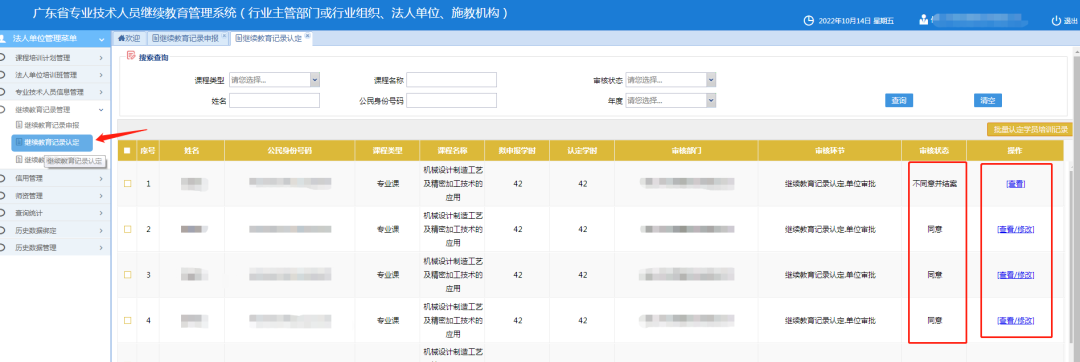
Task: Click the 姓名 input field
Action: (x=275, y=100)
